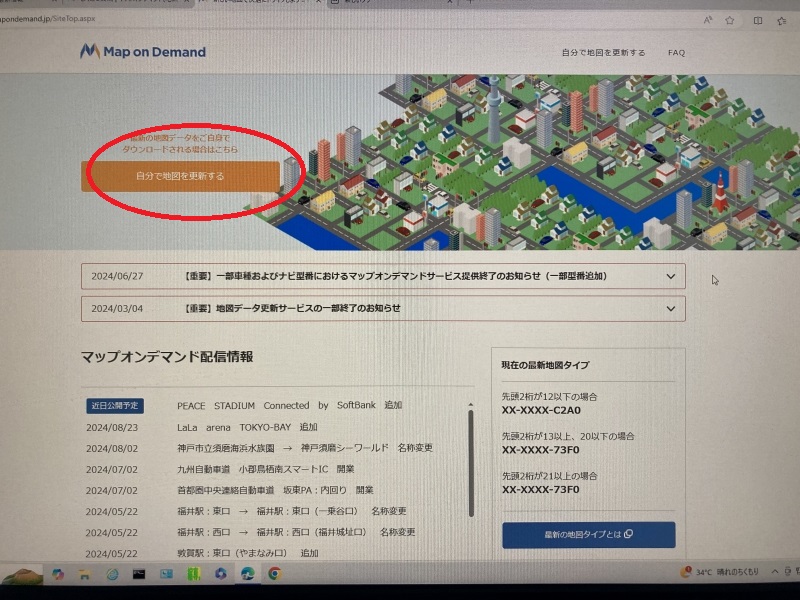Open the Favorites list icon in toolbar
The image size is (800, 600).
coord(782,21)
